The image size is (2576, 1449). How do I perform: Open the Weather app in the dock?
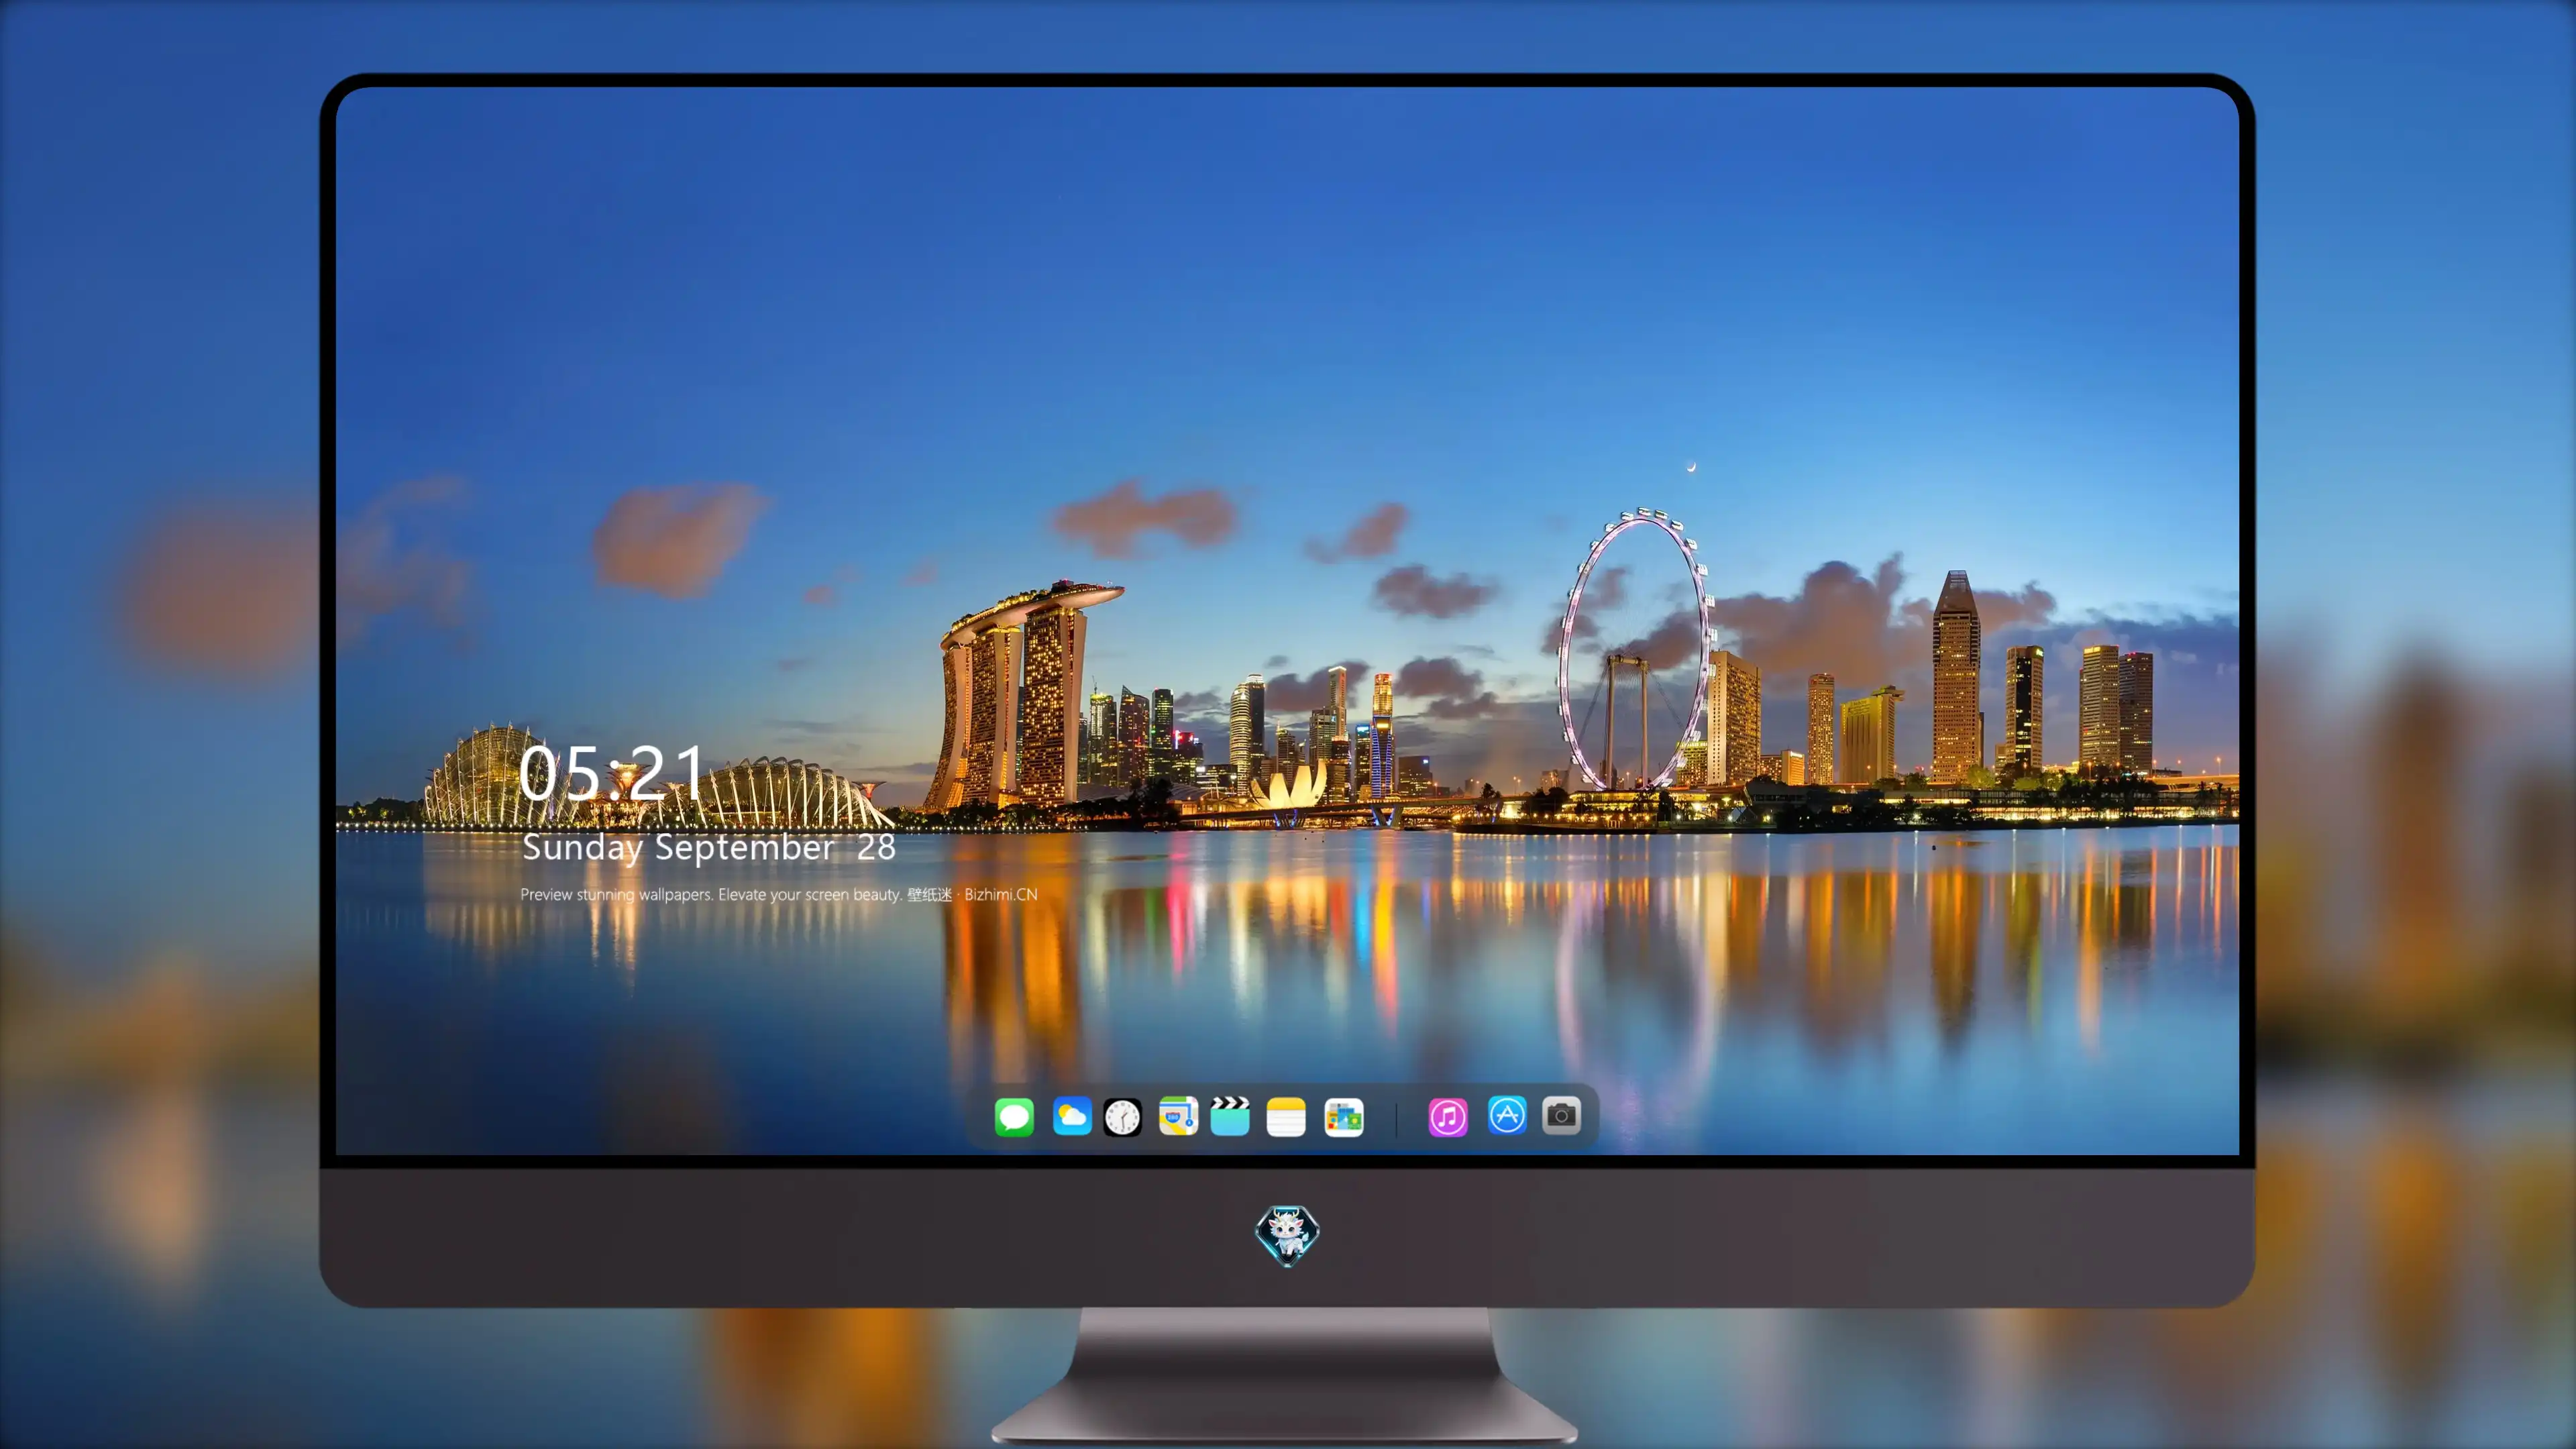coord(1072,1116)
